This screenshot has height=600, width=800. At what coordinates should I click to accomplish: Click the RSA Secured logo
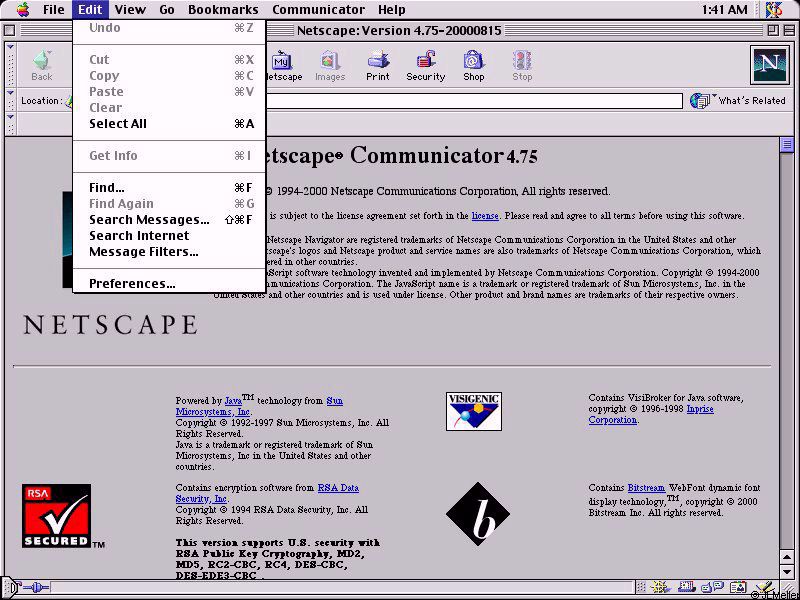coord(56,516)
